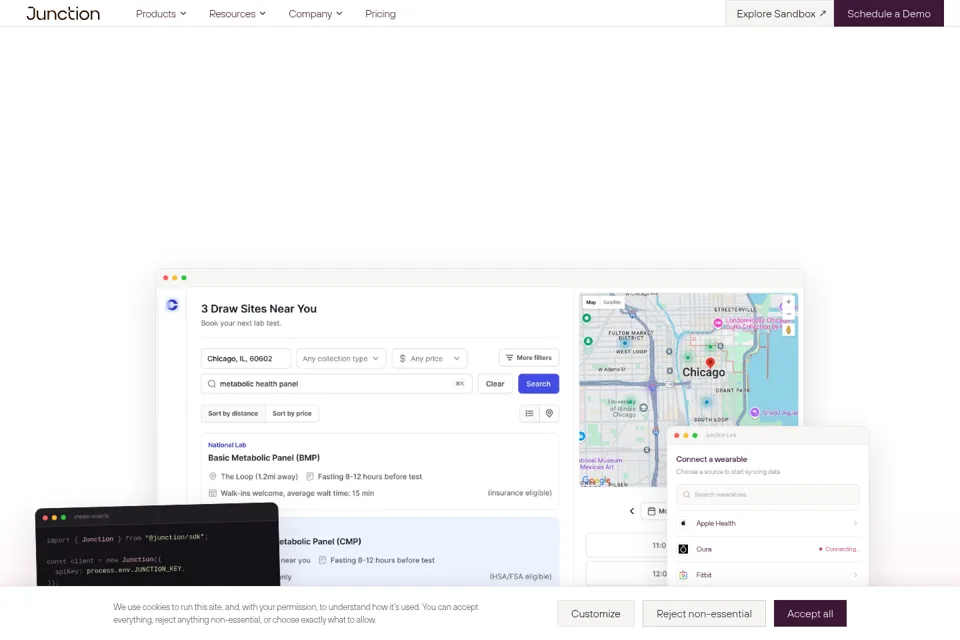This screenshot has width=960, height=640.
Task: Click the Fitbit logo icon
Action: pos(683,574)
